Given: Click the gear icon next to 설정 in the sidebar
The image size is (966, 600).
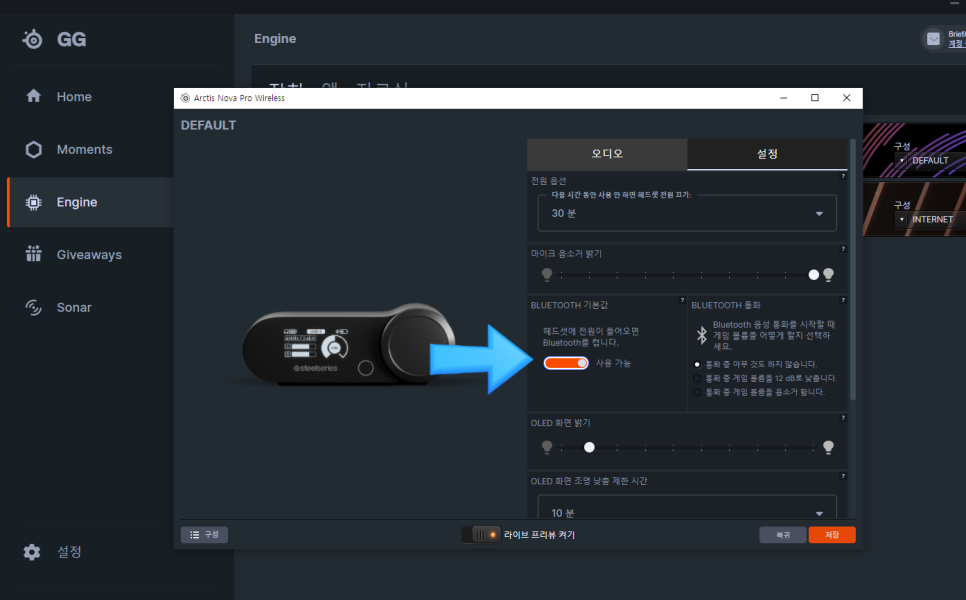Looking at the screenshot, I should (x=32, y=552).
